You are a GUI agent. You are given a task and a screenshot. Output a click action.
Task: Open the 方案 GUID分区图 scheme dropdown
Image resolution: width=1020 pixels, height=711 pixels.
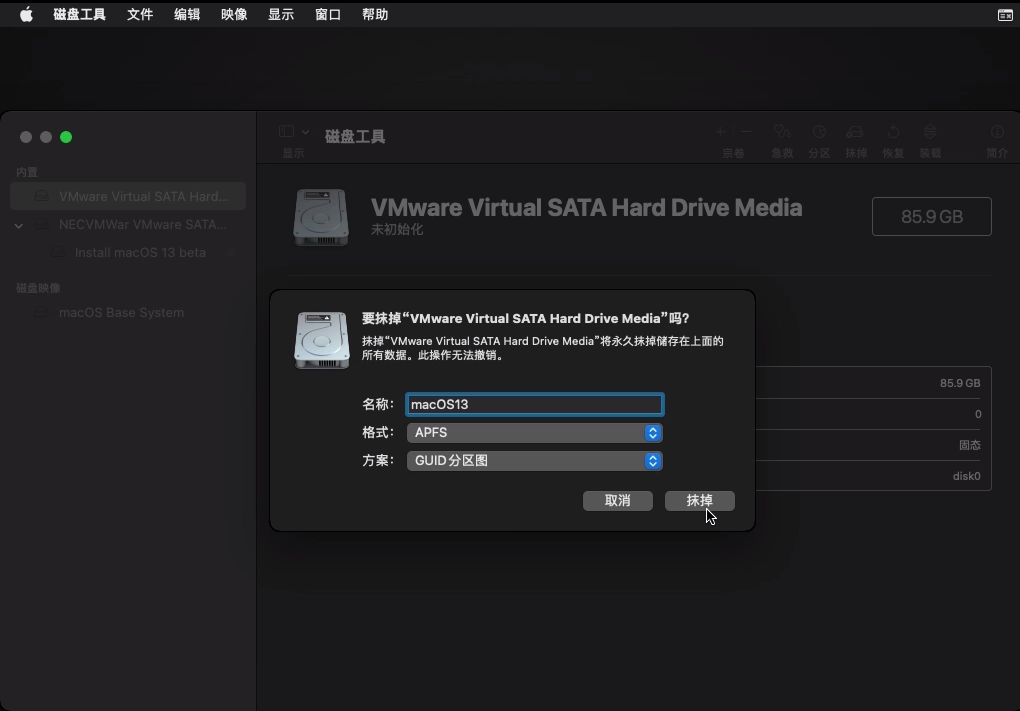[534, 461]
